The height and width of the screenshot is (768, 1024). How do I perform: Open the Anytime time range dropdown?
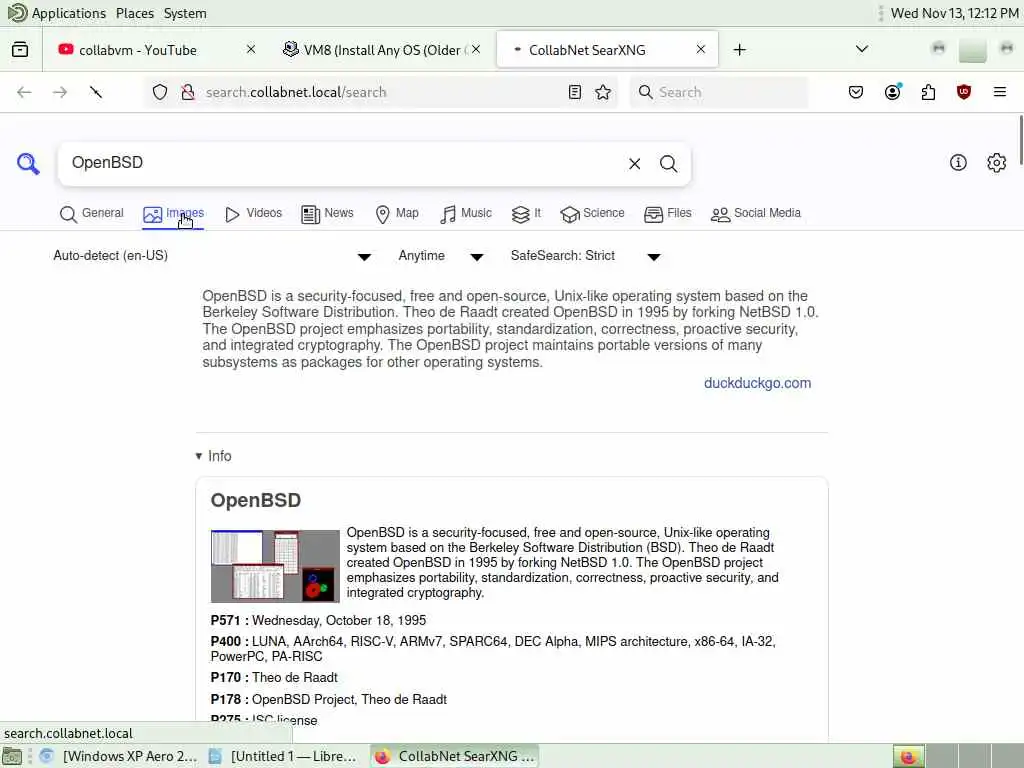[x=441, y=256]
